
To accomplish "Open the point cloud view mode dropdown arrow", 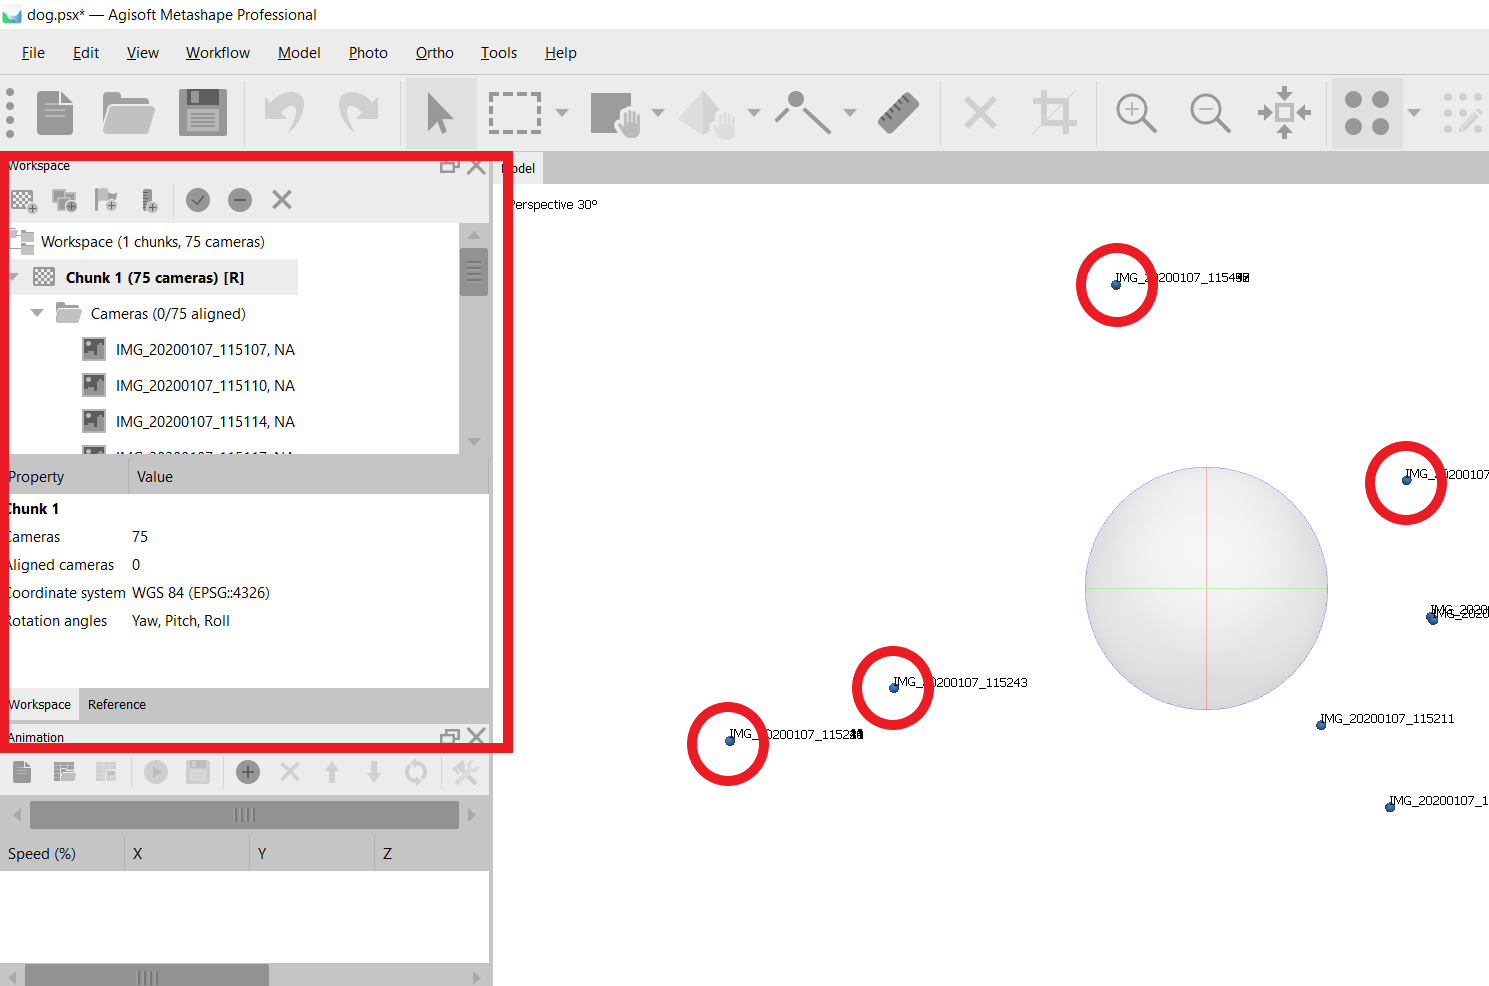I will tap(1414, 113).
